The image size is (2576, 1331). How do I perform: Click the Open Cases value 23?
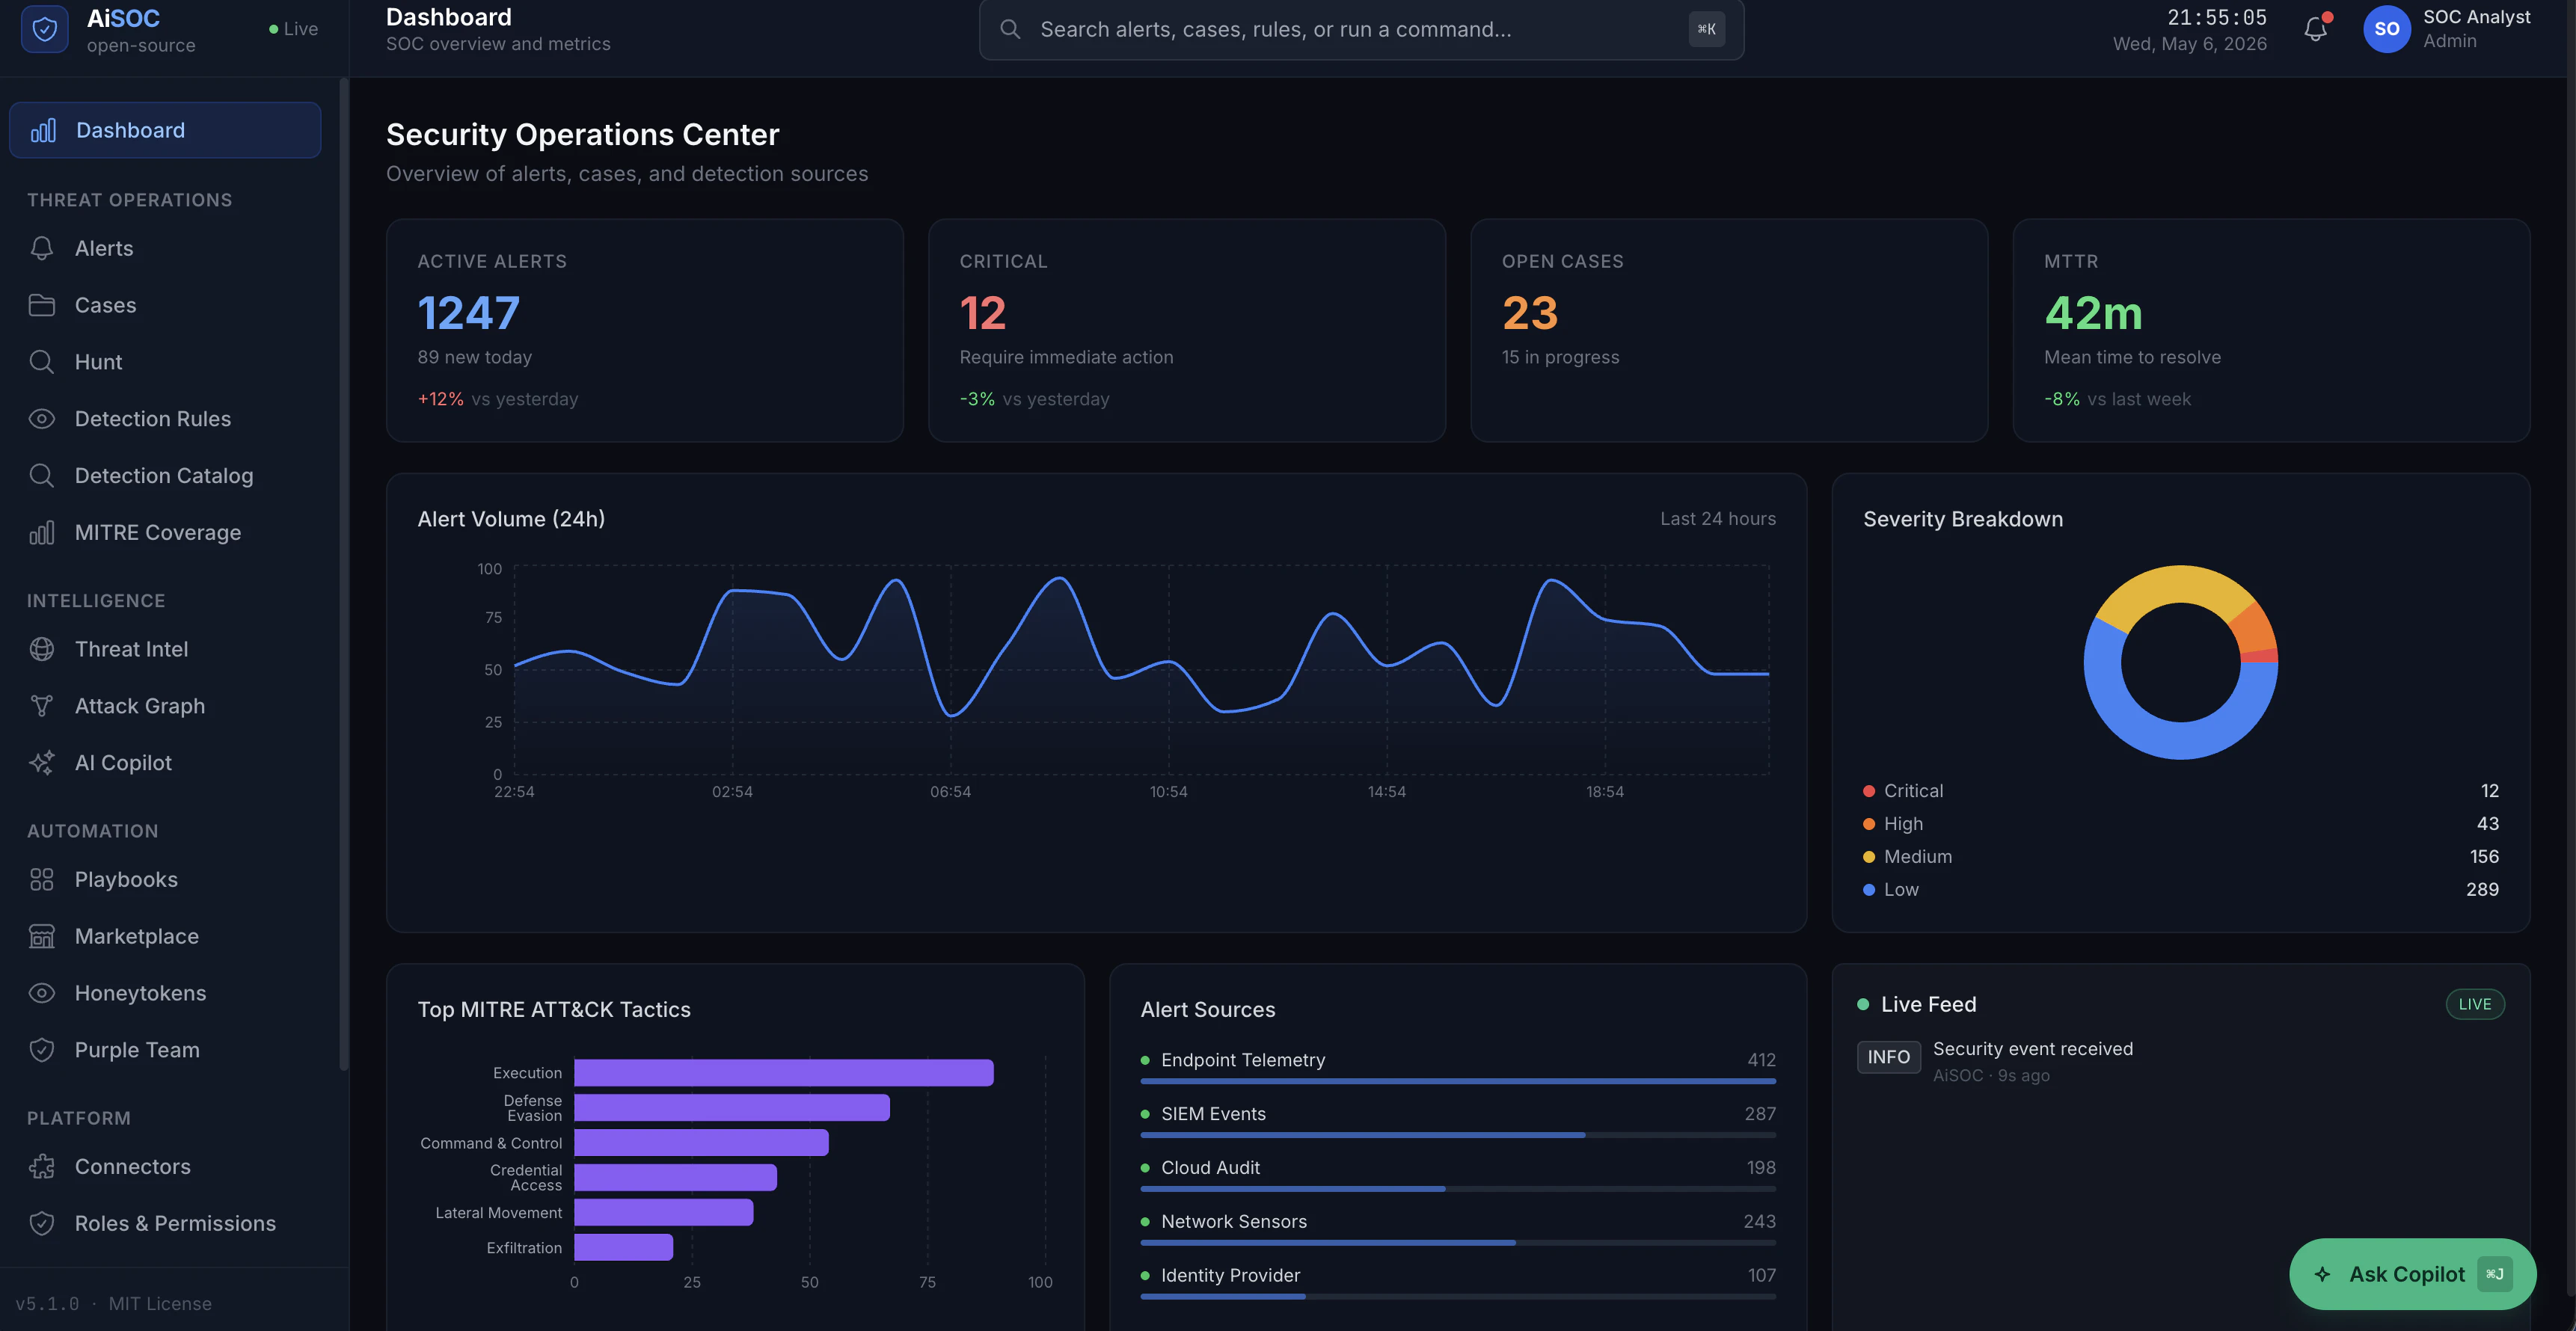[1530, 313]
